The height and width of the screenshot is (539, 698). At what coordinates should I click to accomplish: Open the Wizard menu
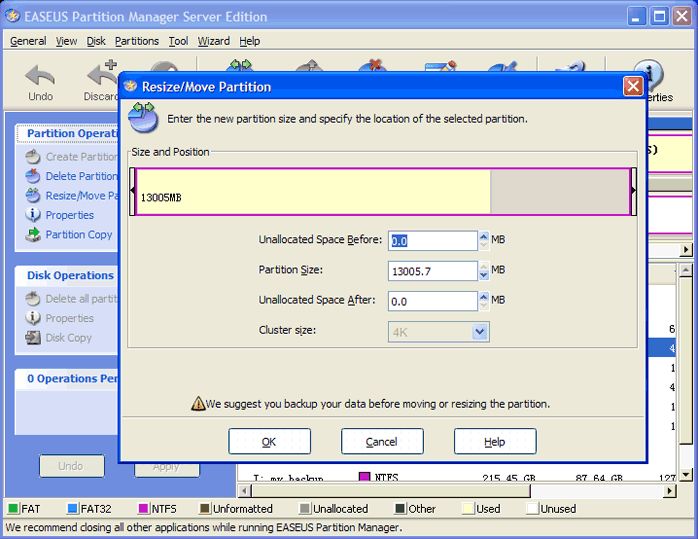pos(214,41)
